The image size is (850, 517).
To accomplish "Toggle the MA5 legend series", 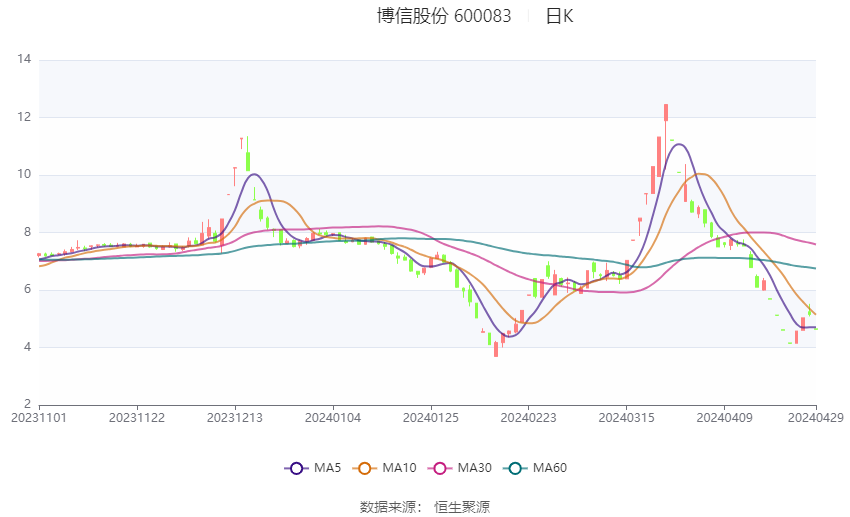I will point(313,468).
